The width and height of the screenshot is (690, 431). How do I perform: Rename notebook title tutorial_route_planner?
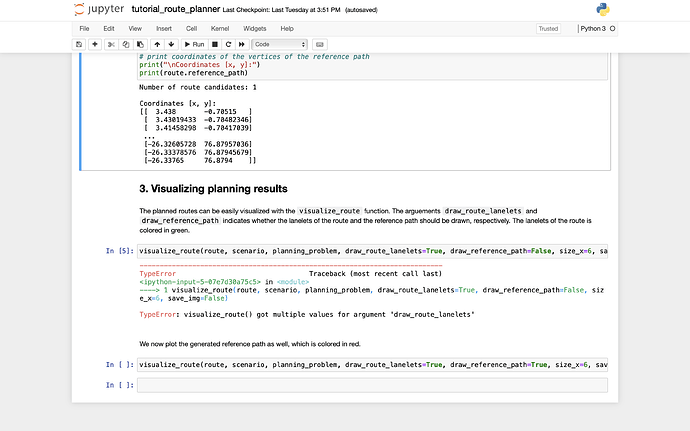click(175, 9)
